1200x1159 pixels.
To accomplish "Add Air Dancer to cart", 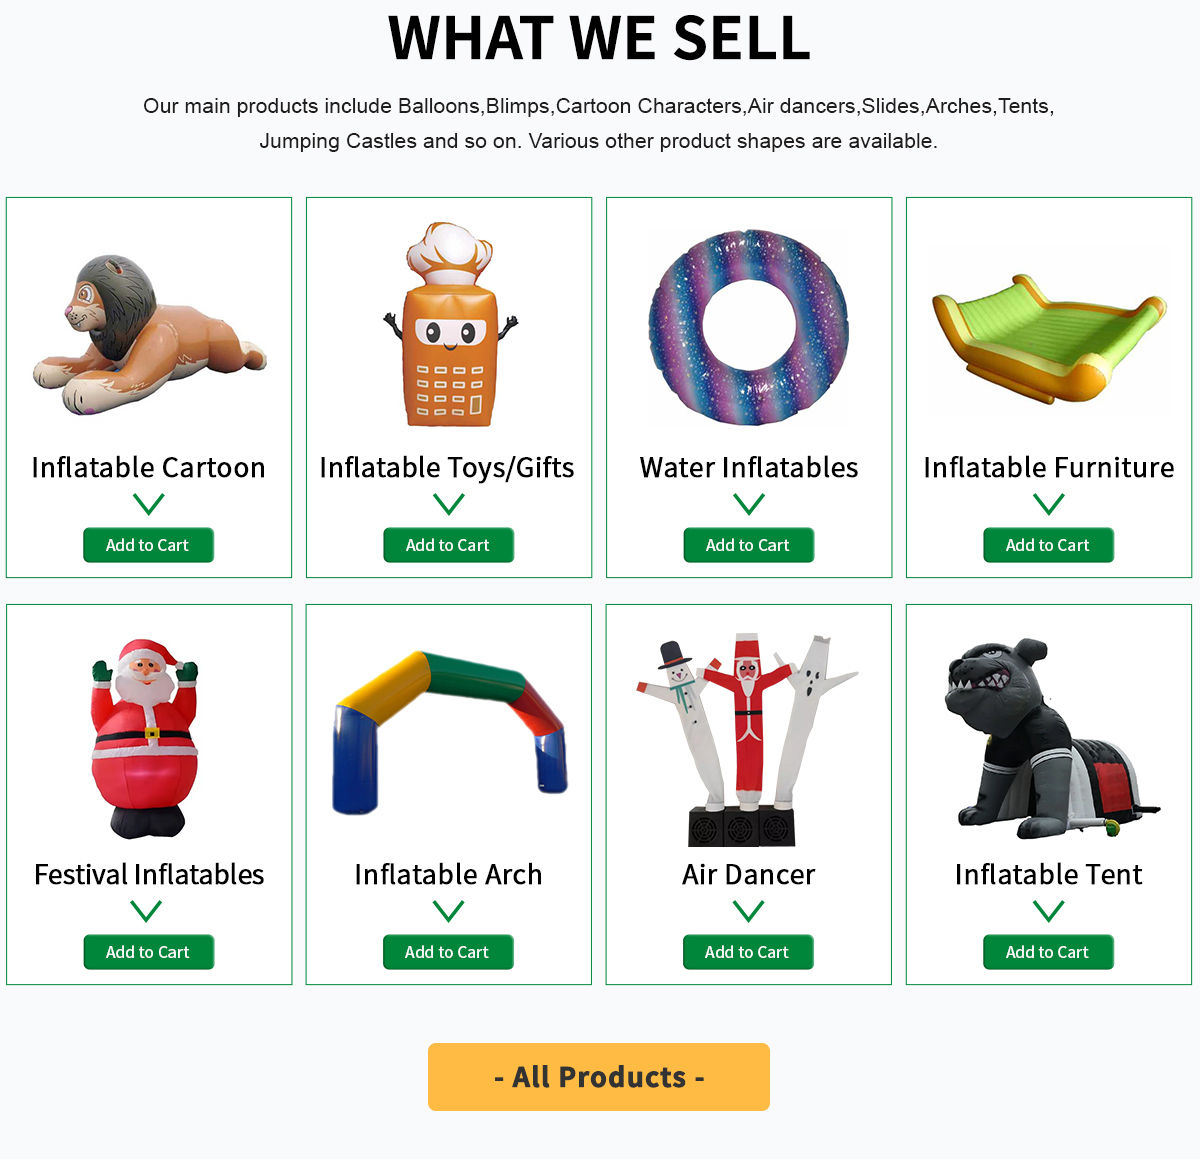I will 748,952.
